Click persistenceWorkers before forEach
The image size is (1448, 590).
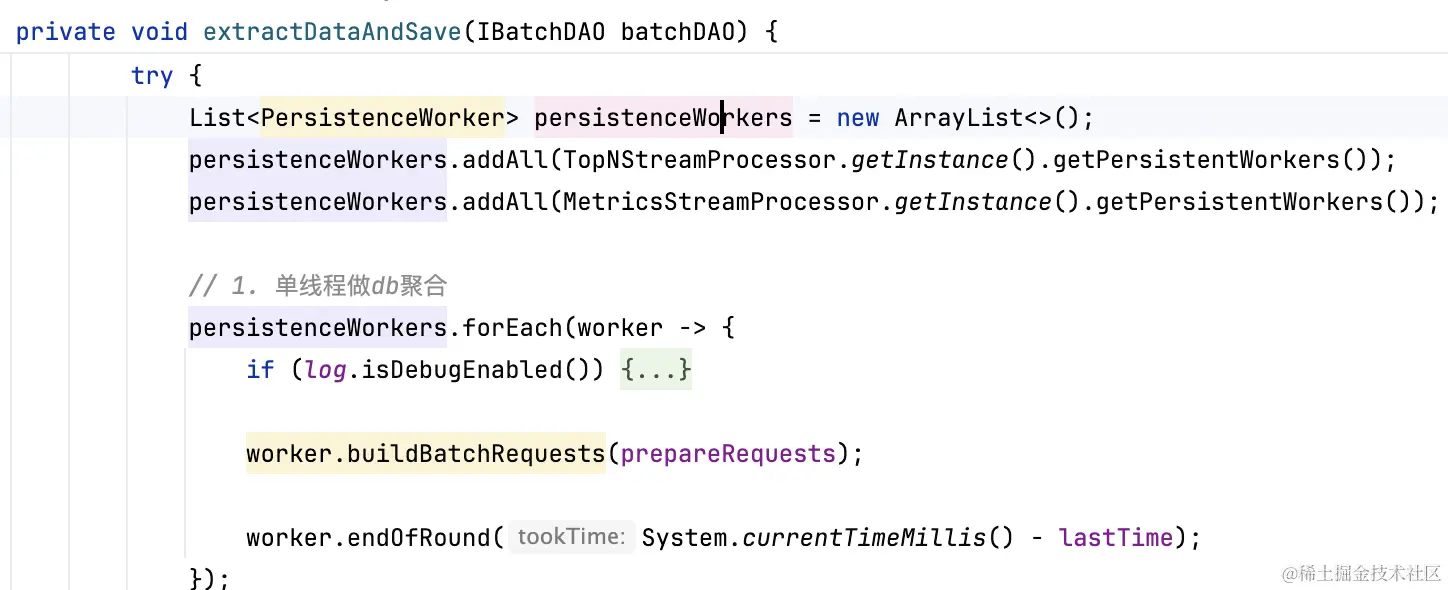point(318,328)
